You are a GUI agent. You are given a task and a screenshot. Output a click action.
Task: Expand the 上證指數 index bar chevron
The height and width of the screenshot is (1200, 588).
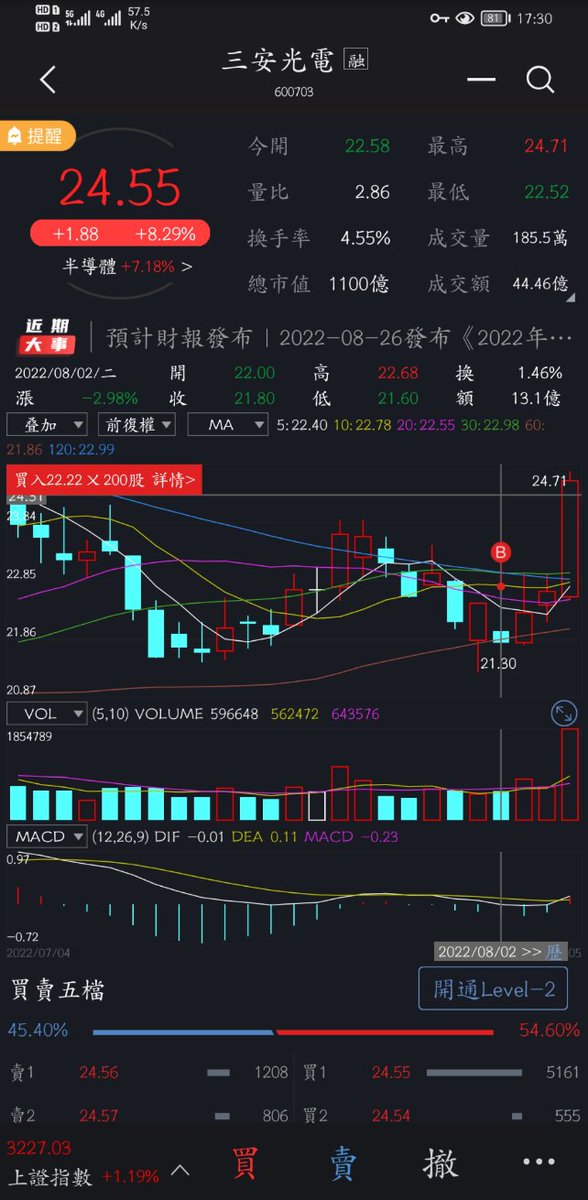pos(180,1169)
